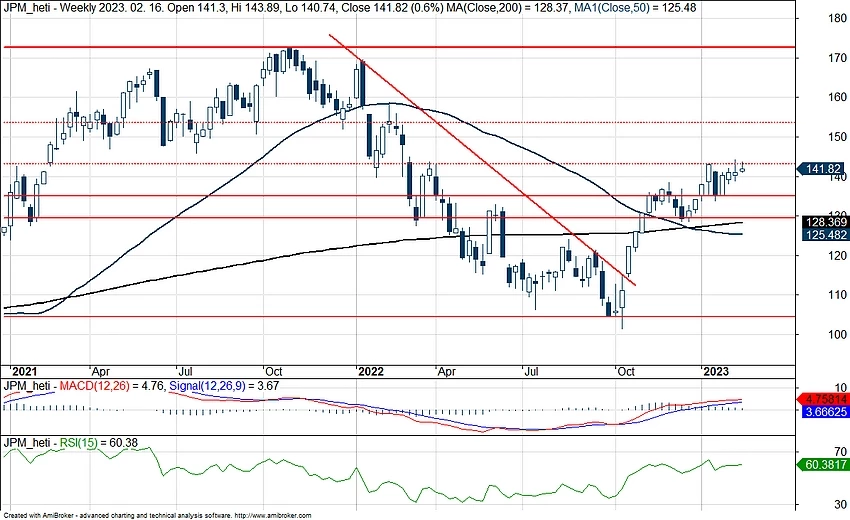Click the first Apr label after 2021
The image size is (850, 520).
click(x=101, y=372)
